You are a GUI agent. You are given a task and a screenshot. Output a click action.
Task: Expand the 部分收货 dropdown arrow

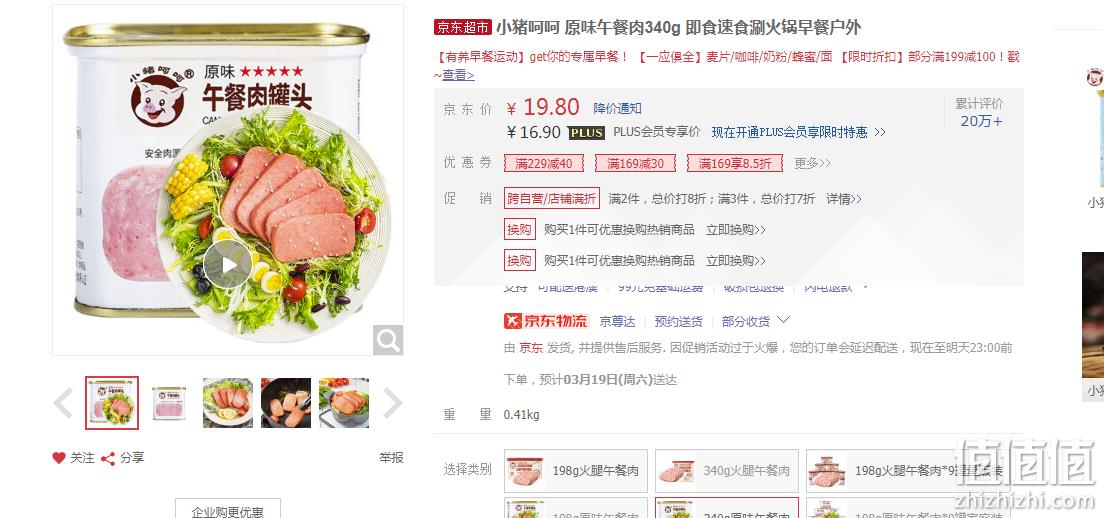click(783, 321)
